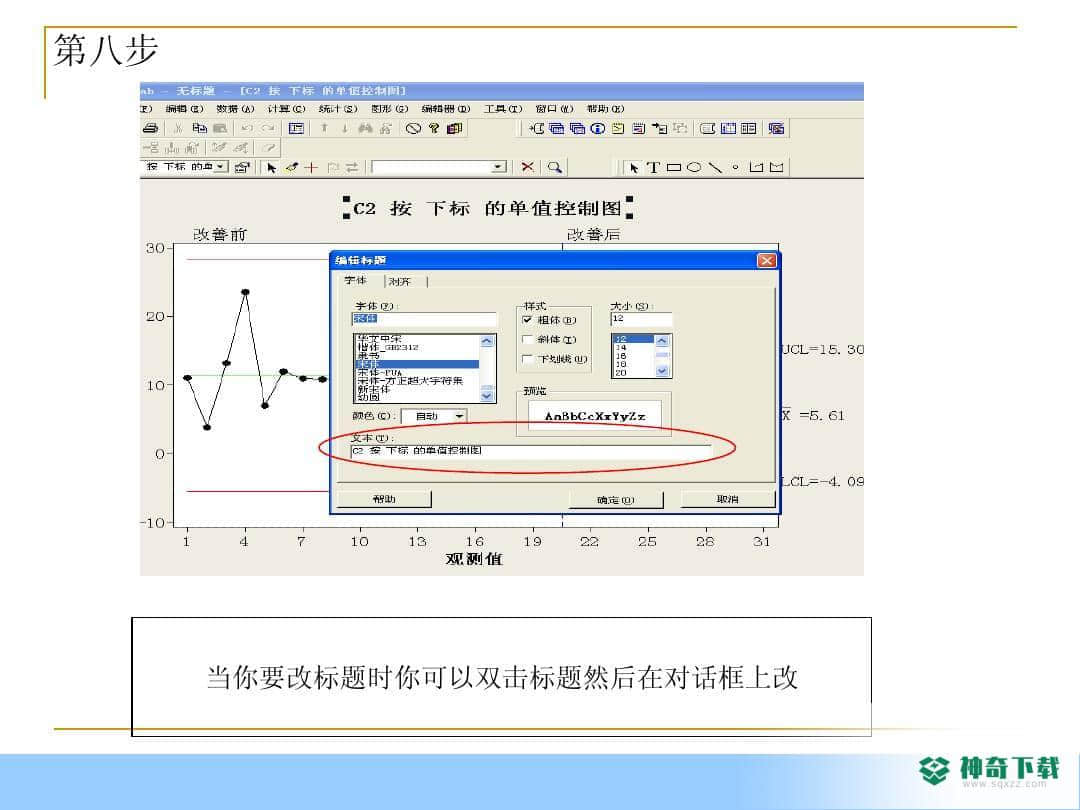Click font list scroll-up arrow

(487, 341)
